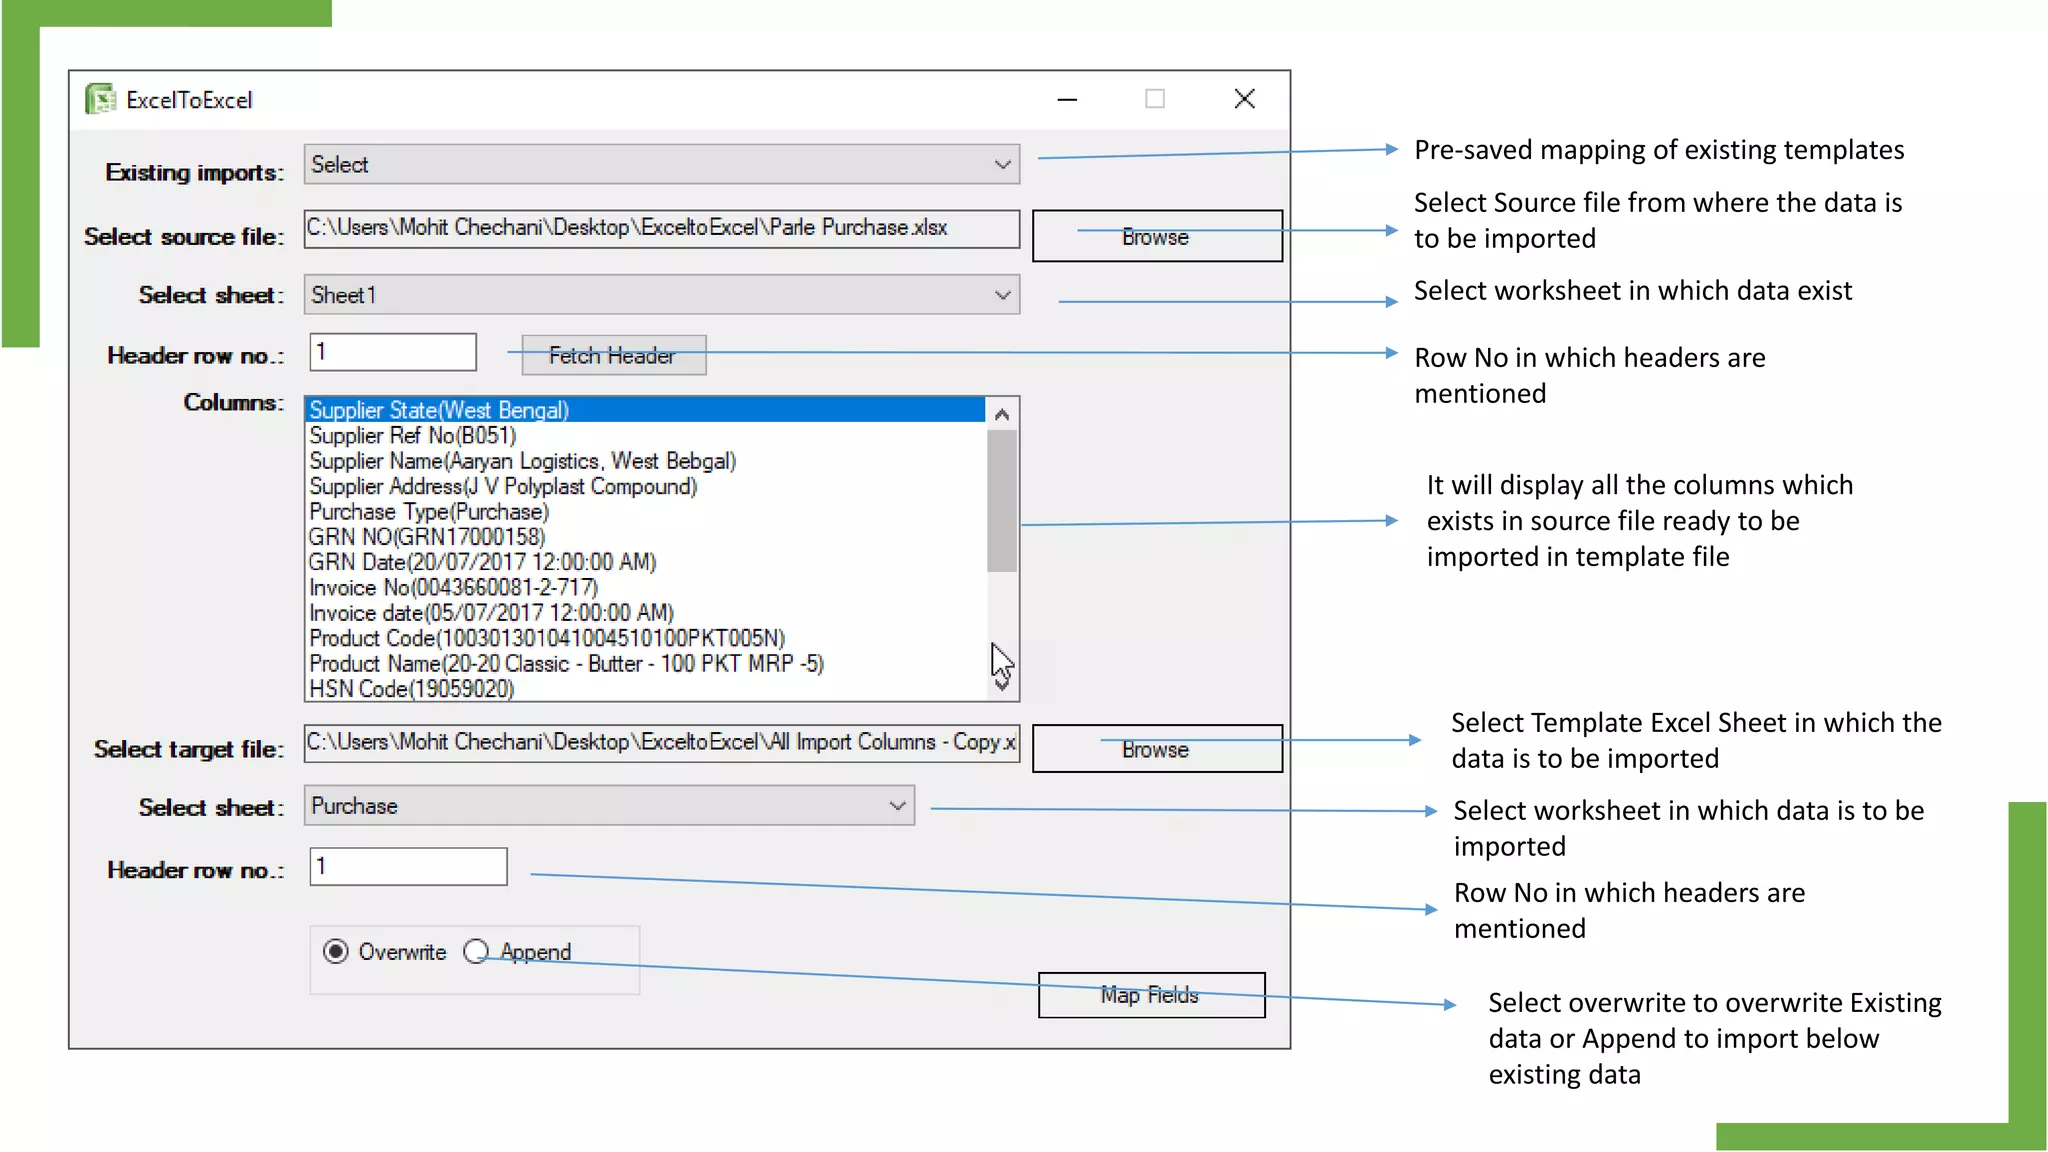This screenshot has width=2048, height=1152.
Task: Select the Append radio button
Action: 476,951
